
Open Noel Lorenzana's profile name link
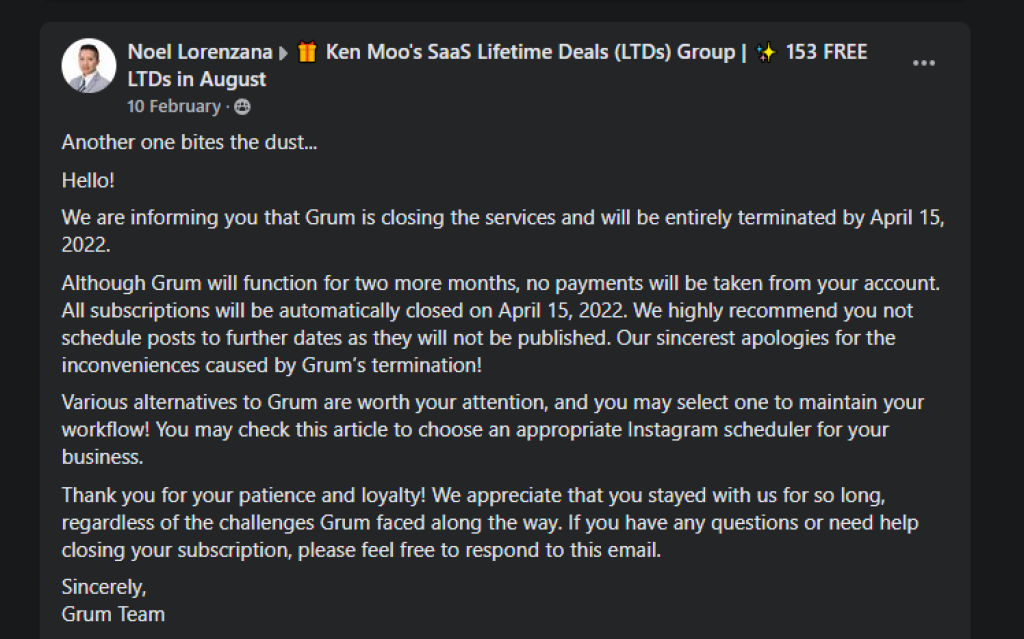[200, 52]
